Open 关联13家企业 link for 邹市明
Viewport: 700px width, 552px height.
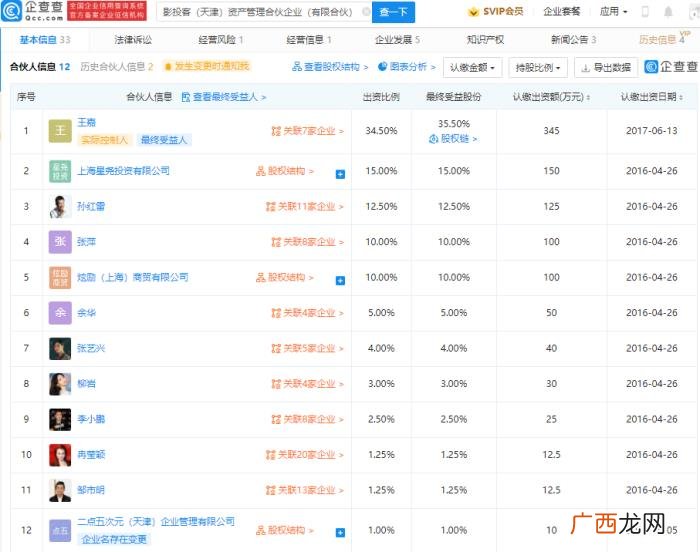[304, 490]
